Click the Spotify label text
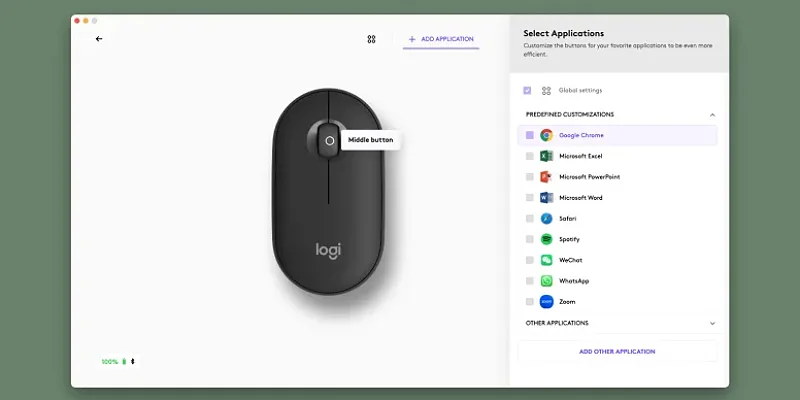The height and width of the screenshot is (400, 800). point(569,239)
